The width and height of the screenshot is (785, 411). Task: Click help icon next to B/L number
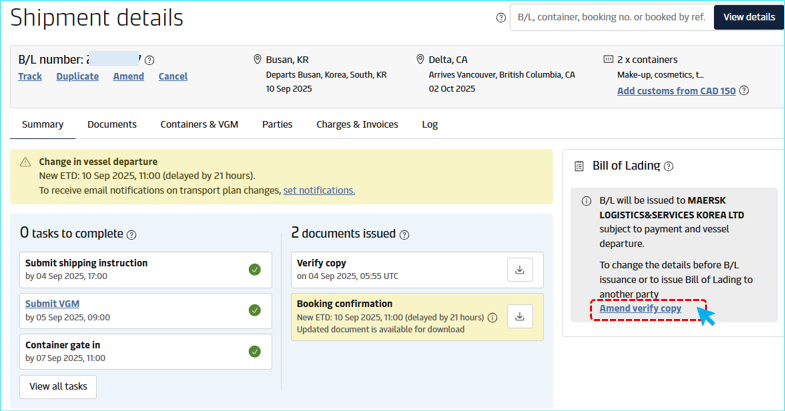[x=150, y=61]
